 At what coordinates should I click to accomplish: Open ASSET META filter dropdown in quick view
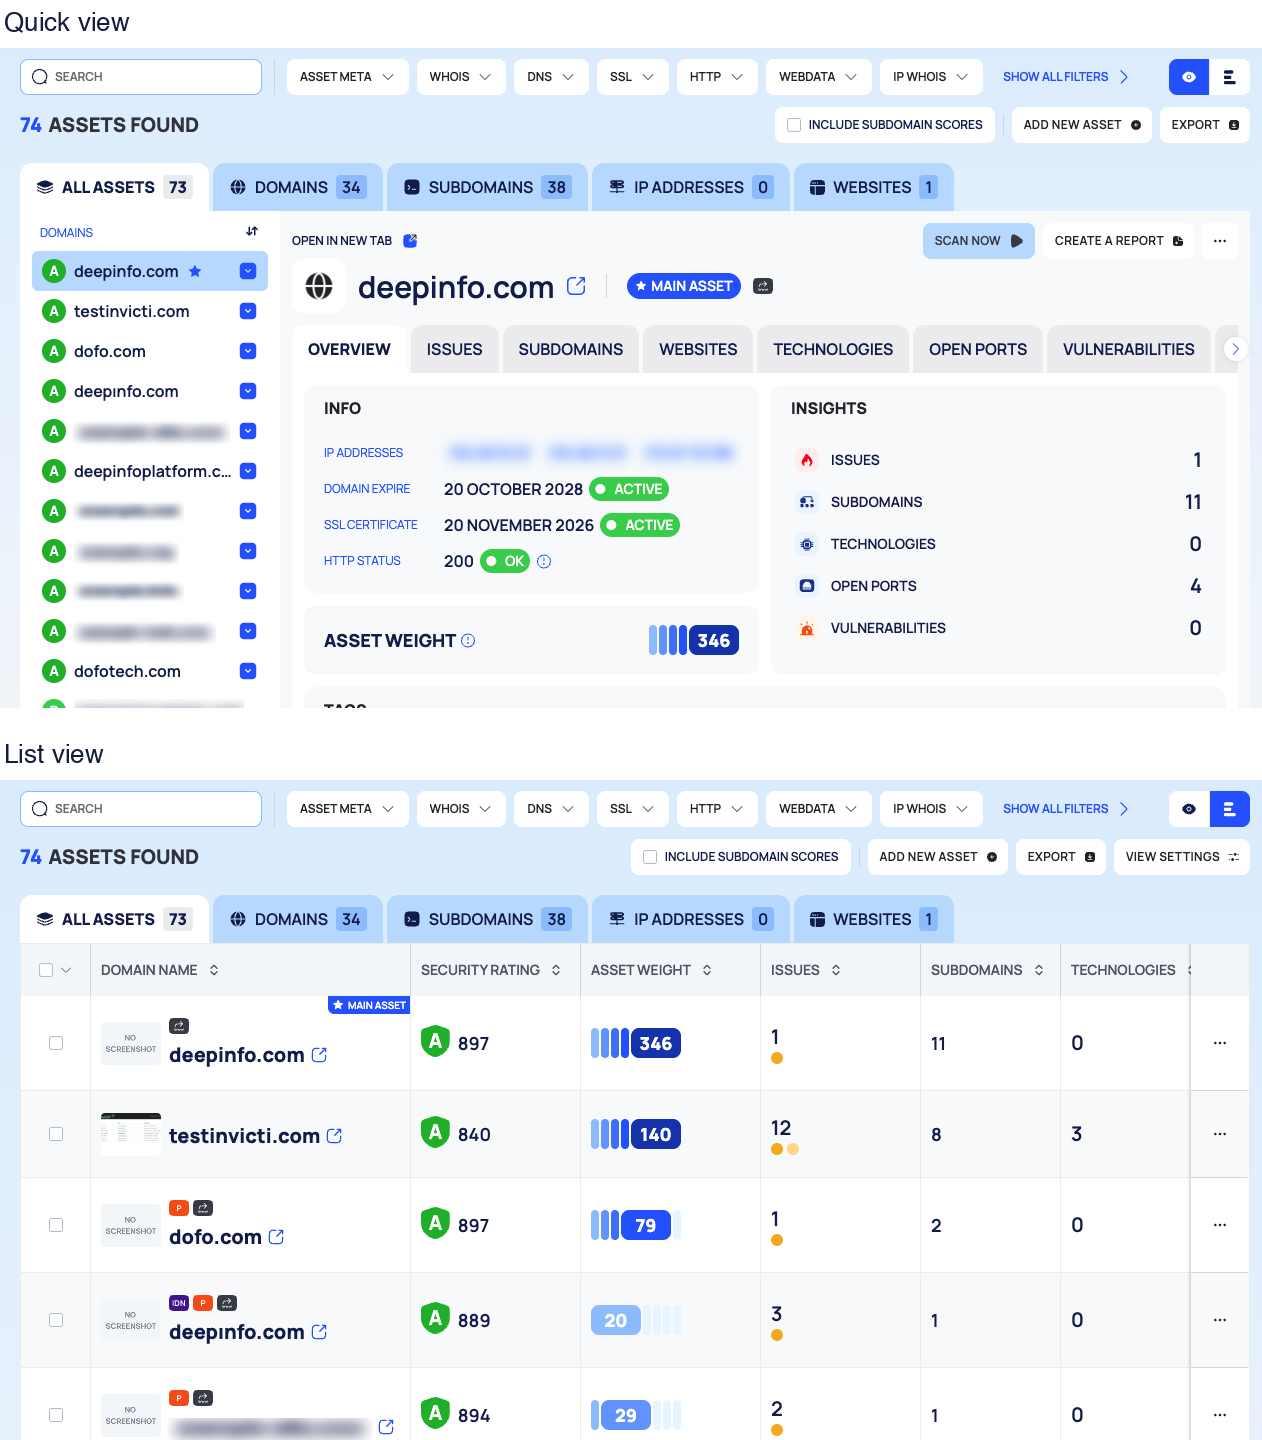click(347, 77)
